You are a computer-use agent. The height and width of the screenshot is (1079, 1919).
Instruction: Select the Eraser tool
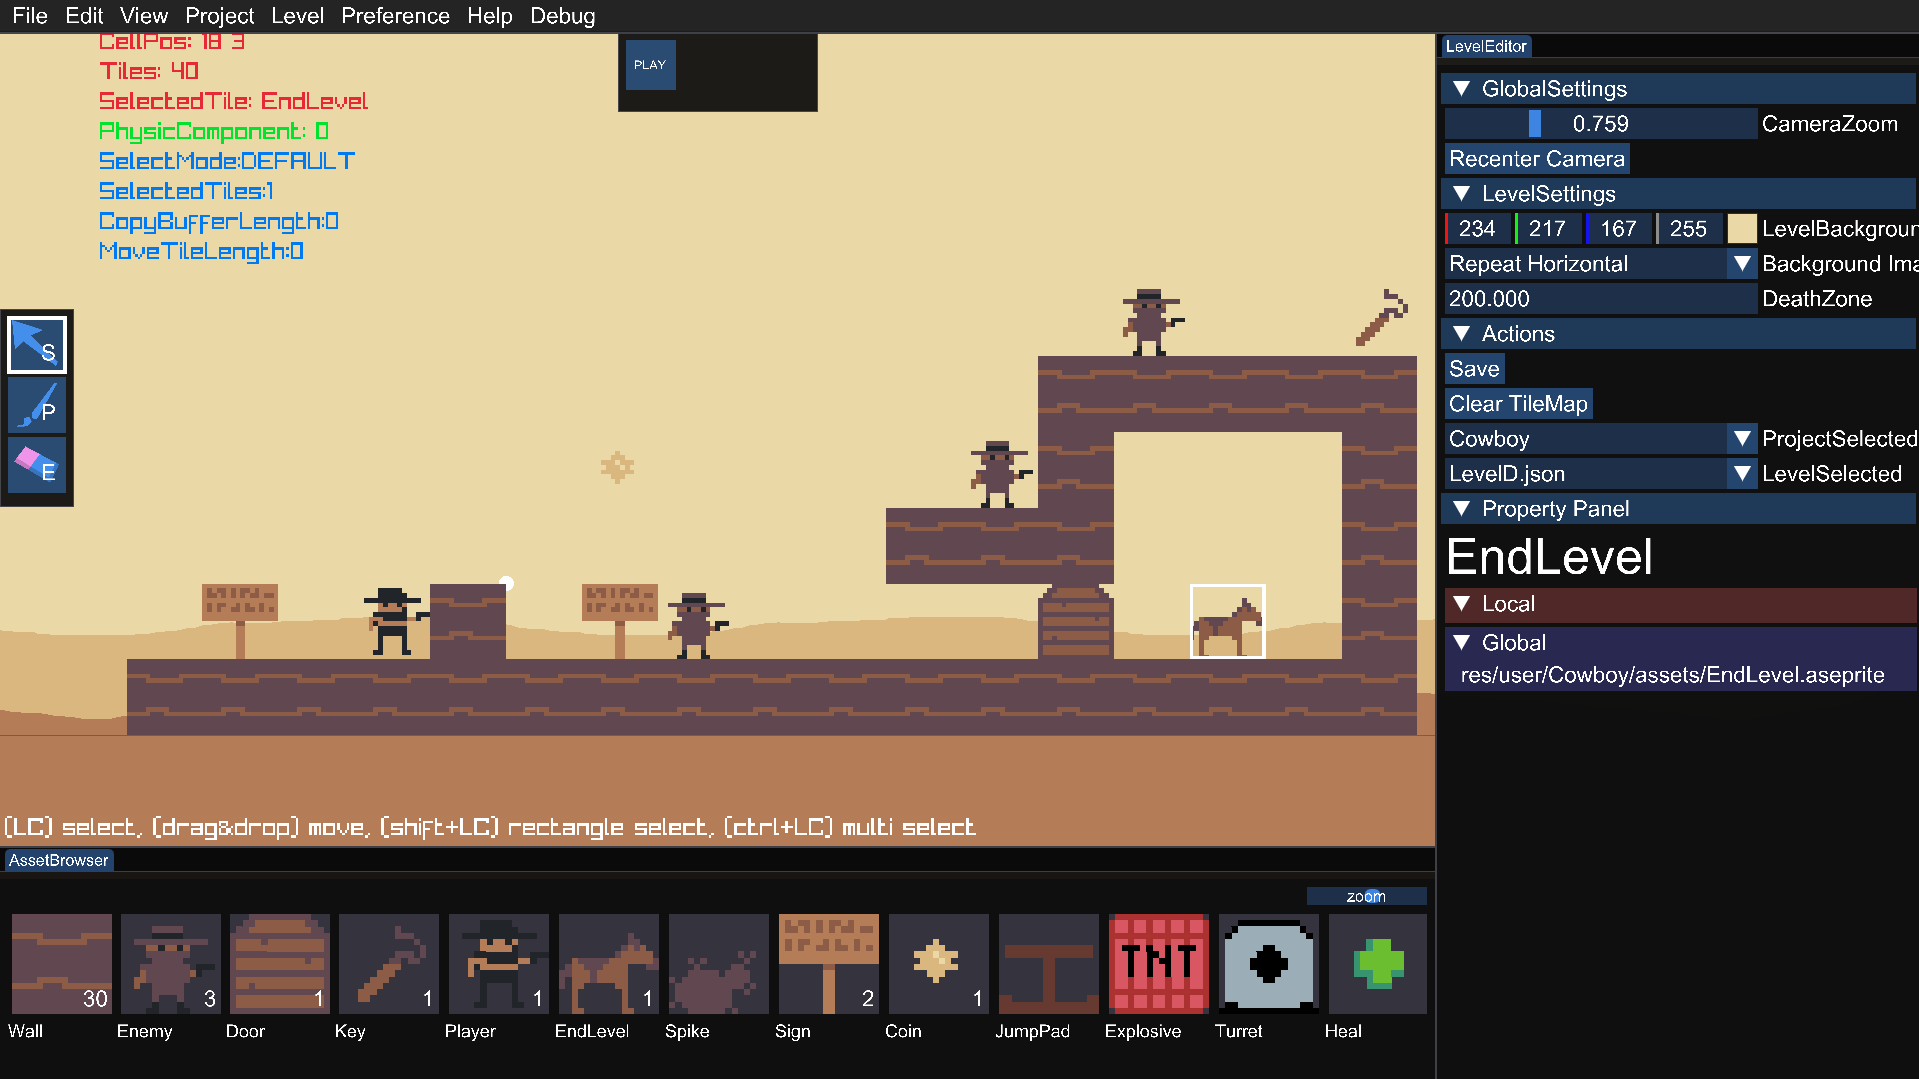(x=37, y=465)
